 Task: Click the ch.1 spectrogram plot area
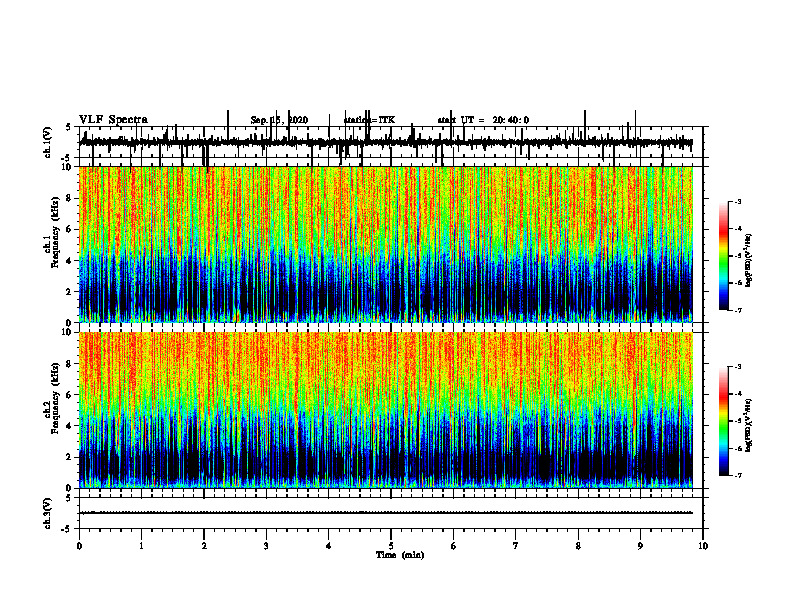point(386,244)
